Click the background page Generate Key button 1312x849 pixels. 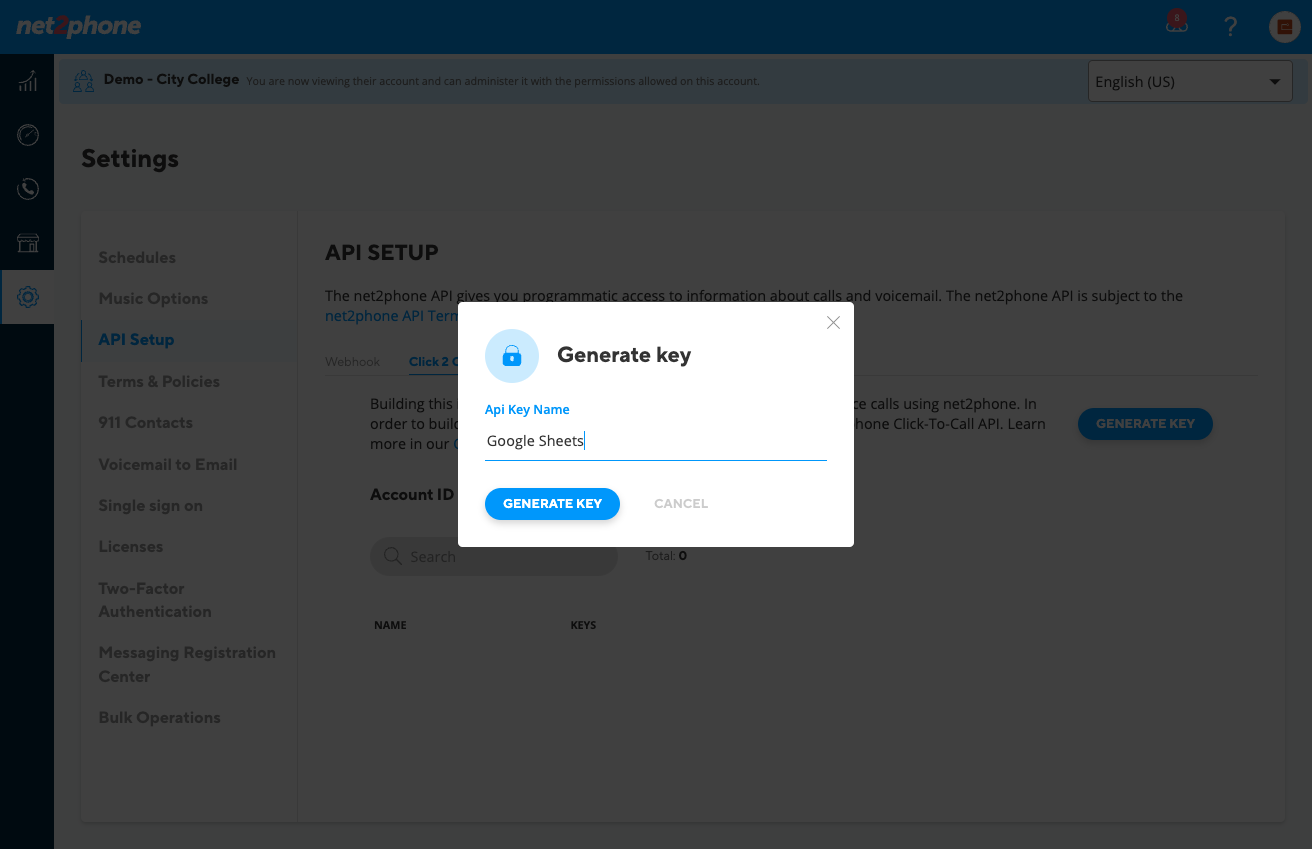[1145, 424]
